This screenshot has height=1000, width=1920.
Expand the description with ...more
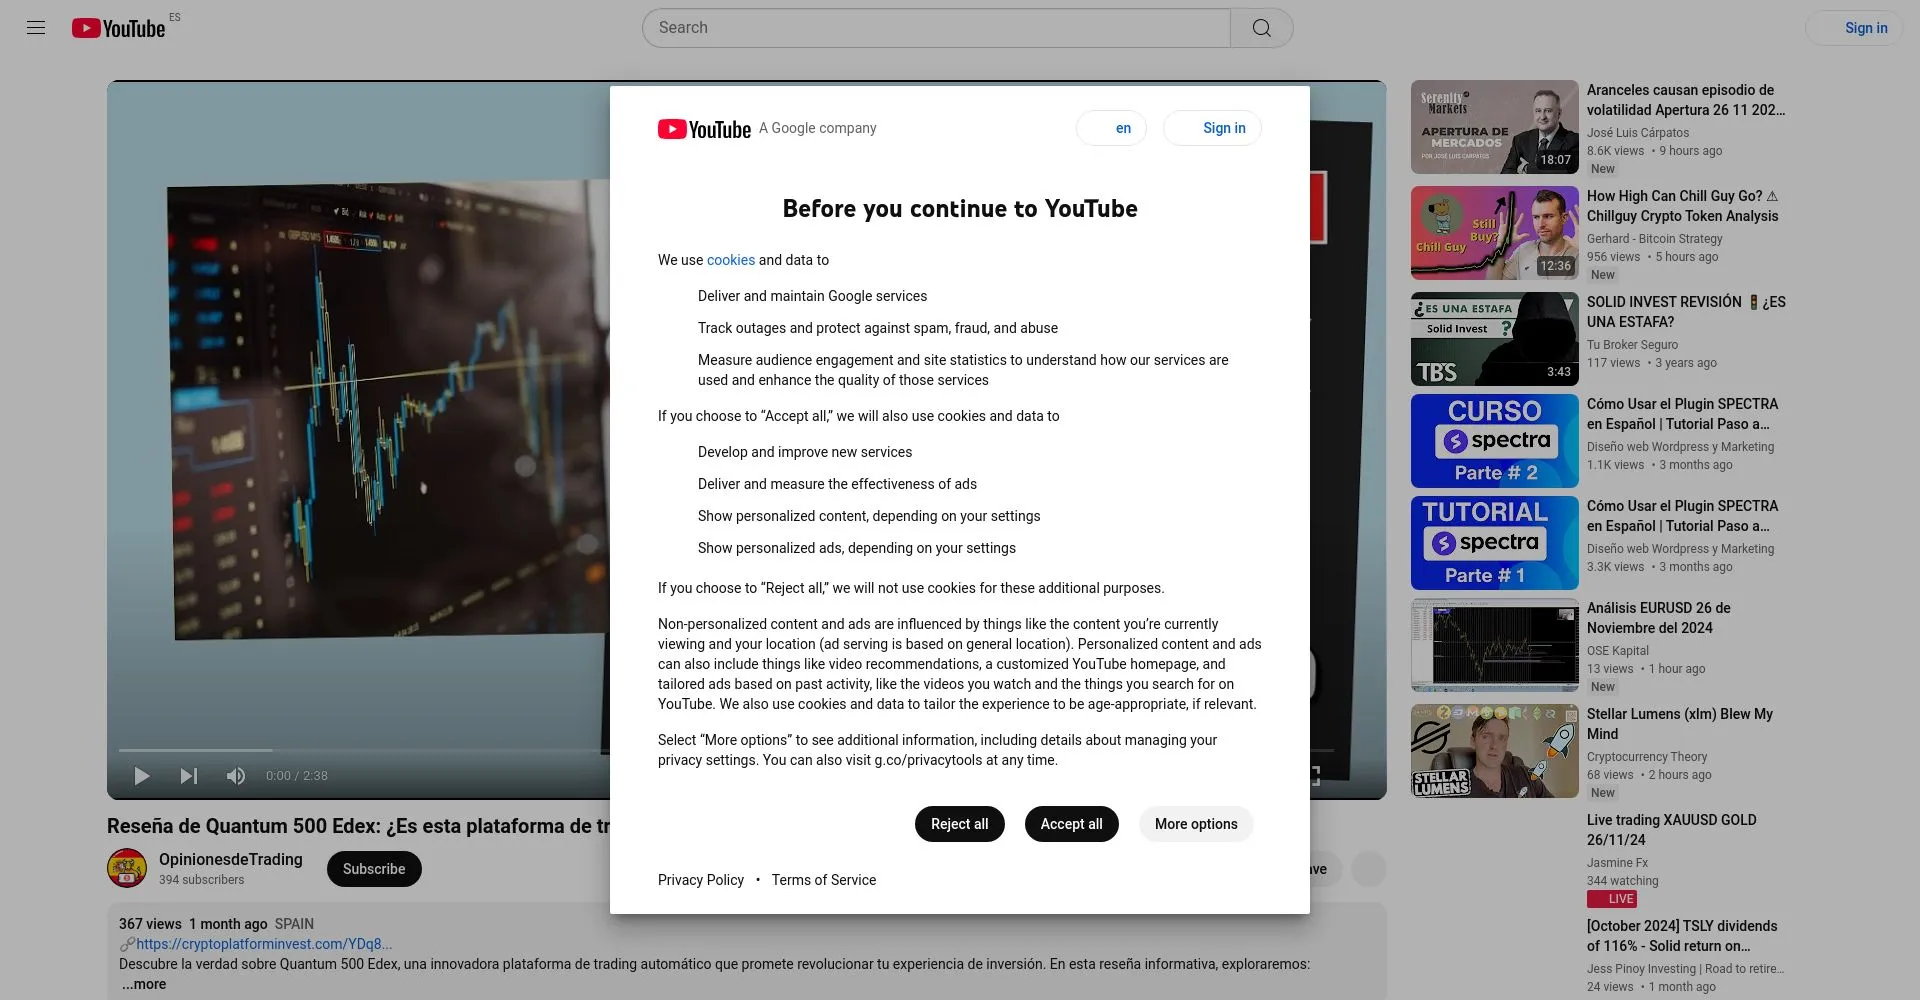click(x=144, y=984)
